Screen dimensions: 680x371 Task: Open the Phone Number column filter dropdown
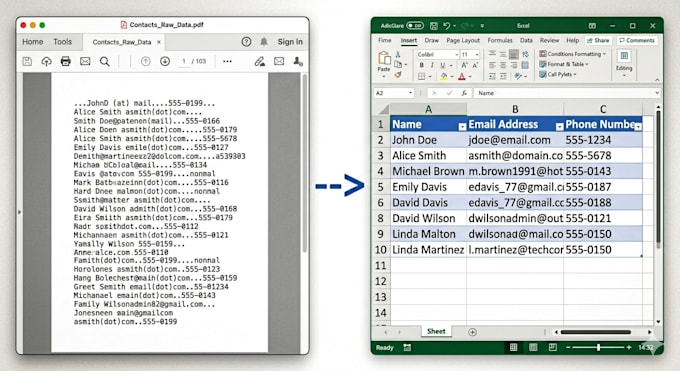[x=638, y=127]
